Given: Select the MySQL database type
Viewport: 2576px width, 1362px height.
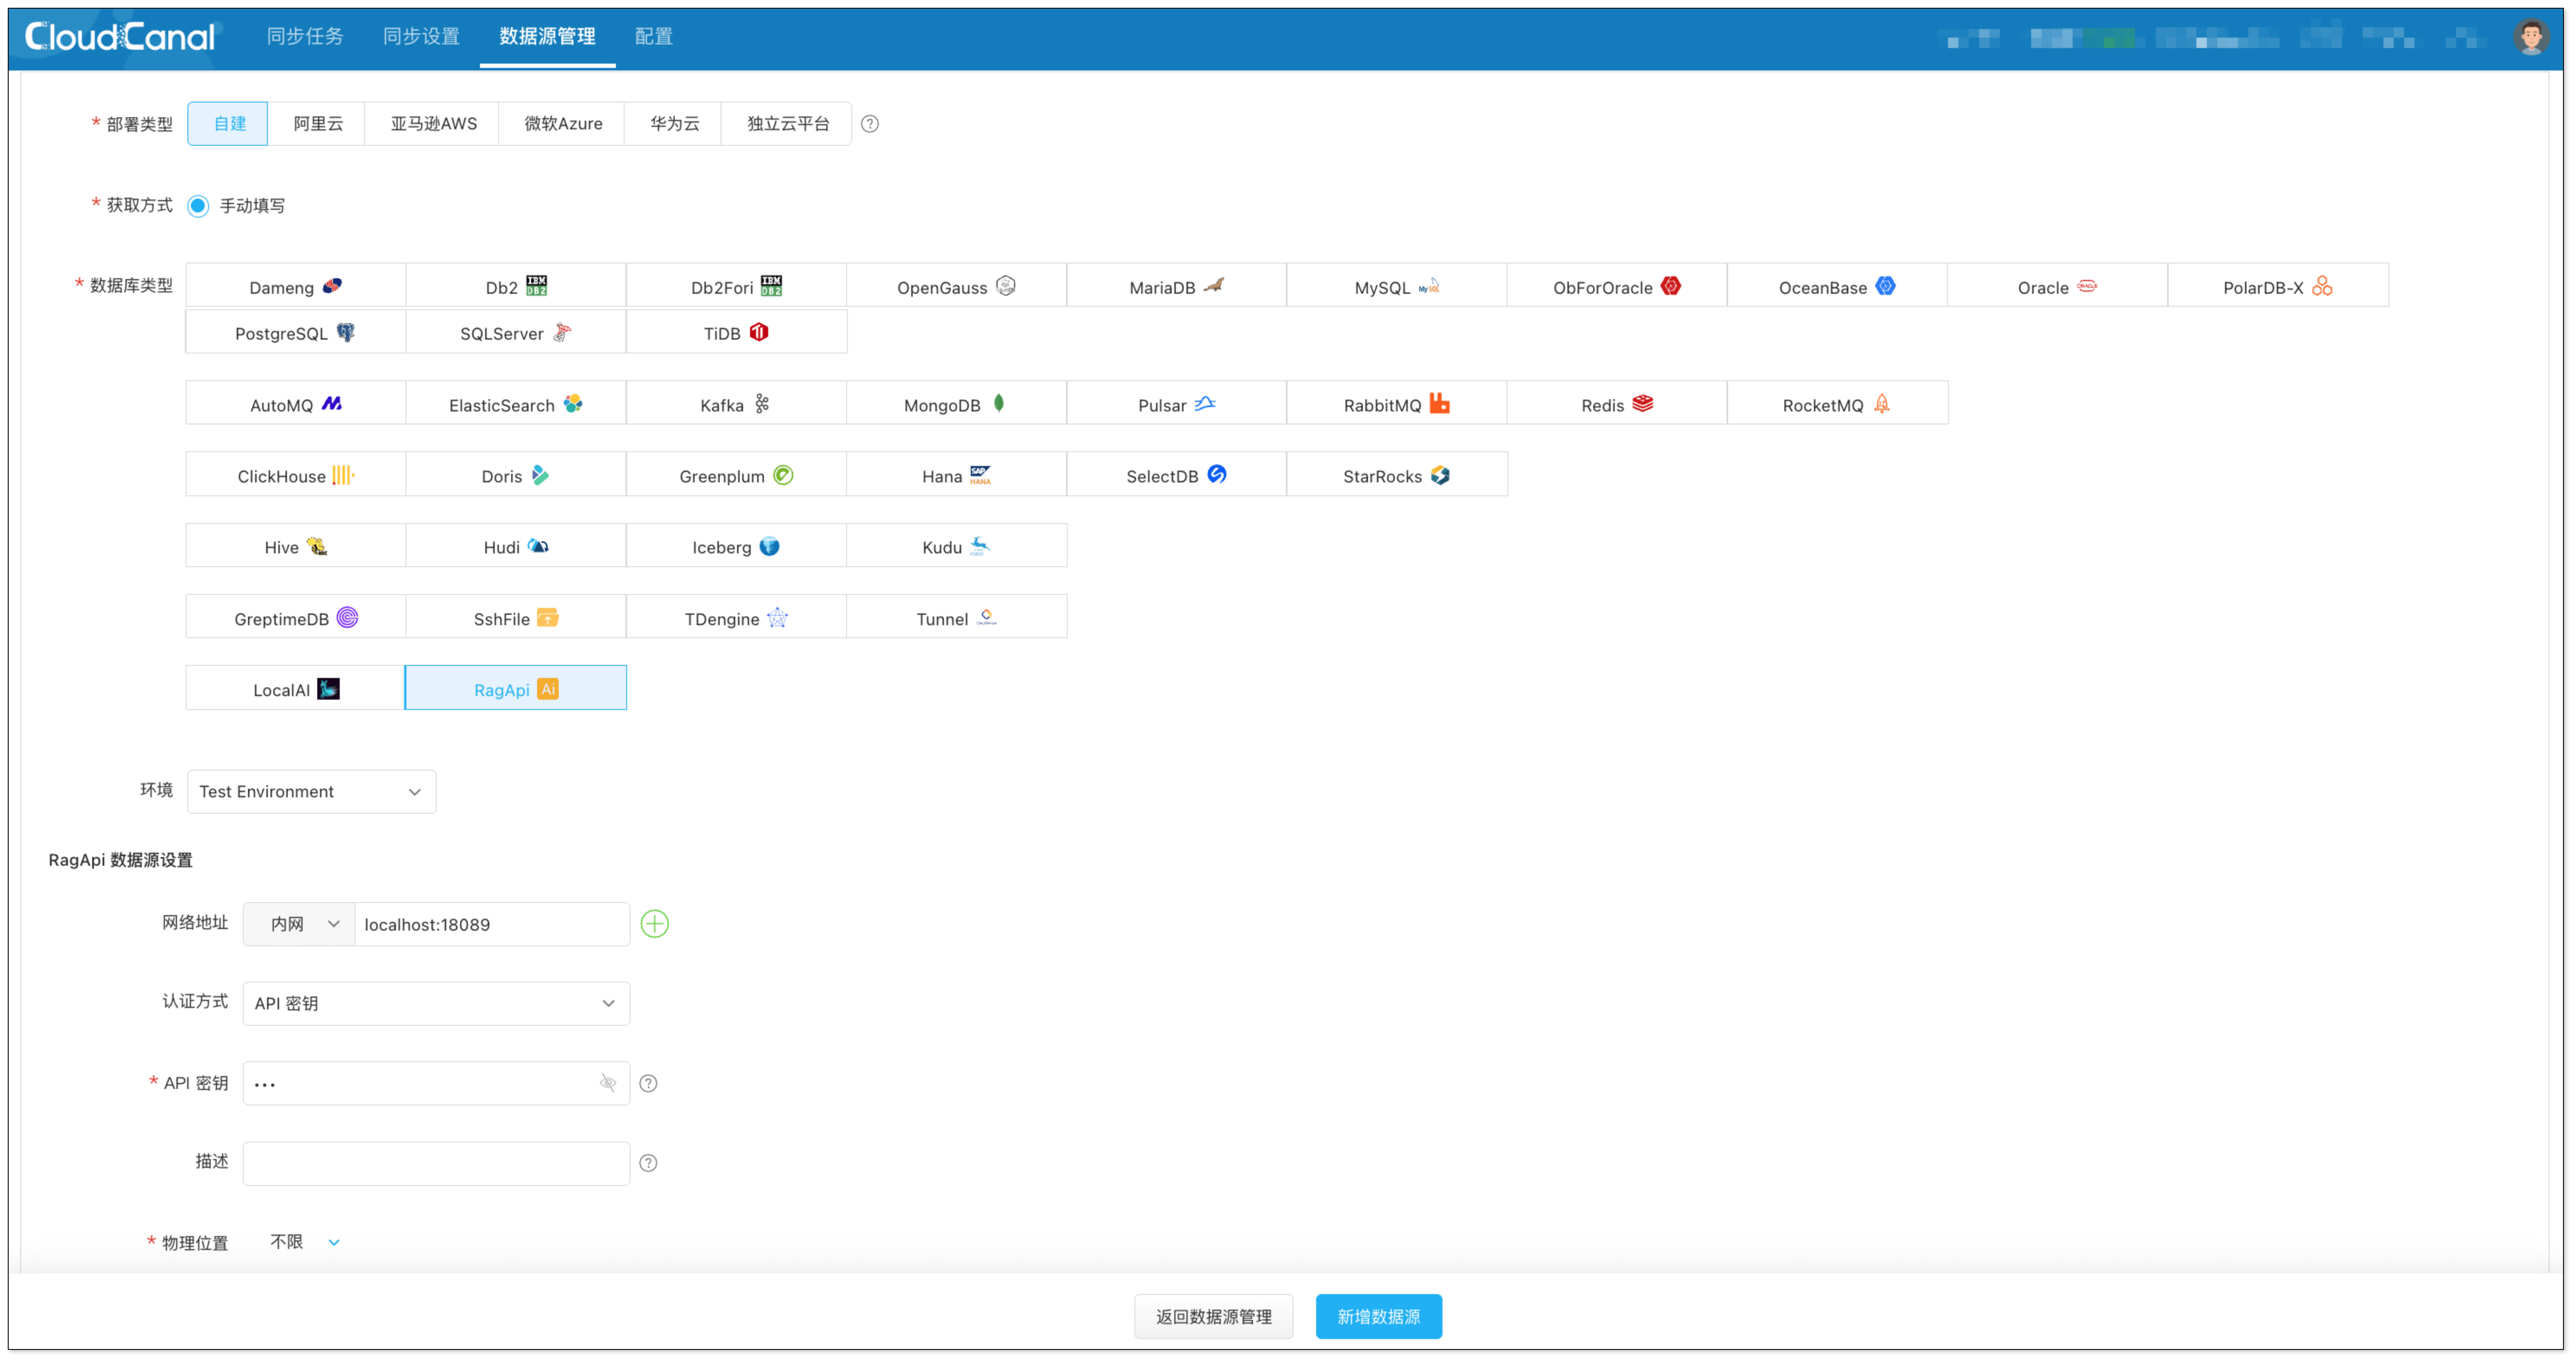Looking at the screenshot, I should pos(1396,287).
